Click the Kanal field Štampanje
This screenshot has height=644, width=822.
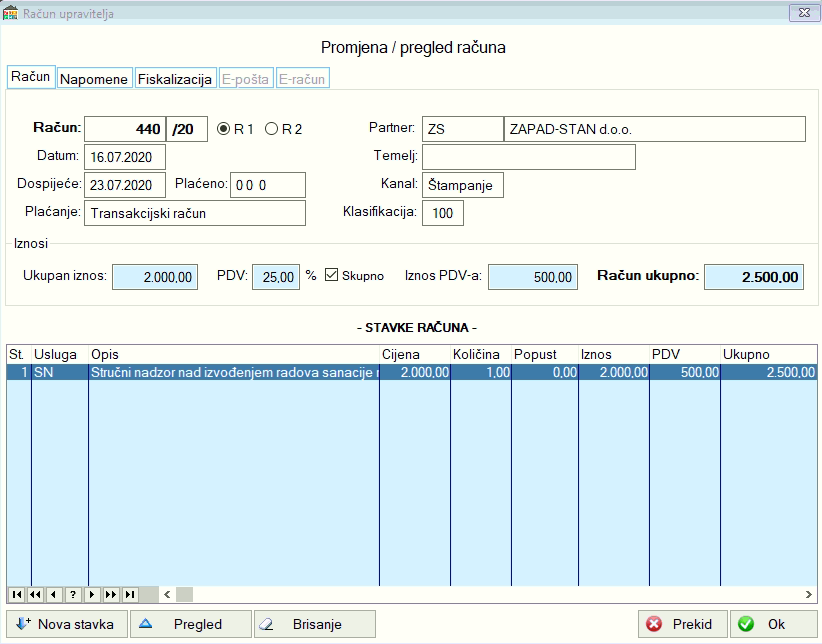(x=463, y=185)
